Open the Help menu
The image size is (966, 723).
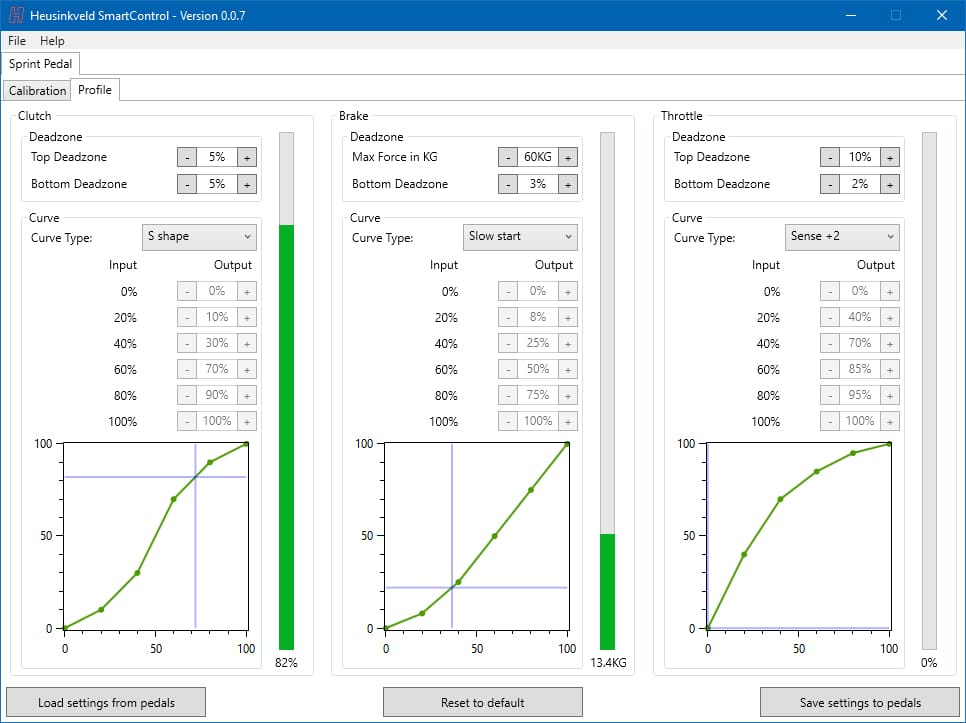pyautogui.click(x=52, y=41)
